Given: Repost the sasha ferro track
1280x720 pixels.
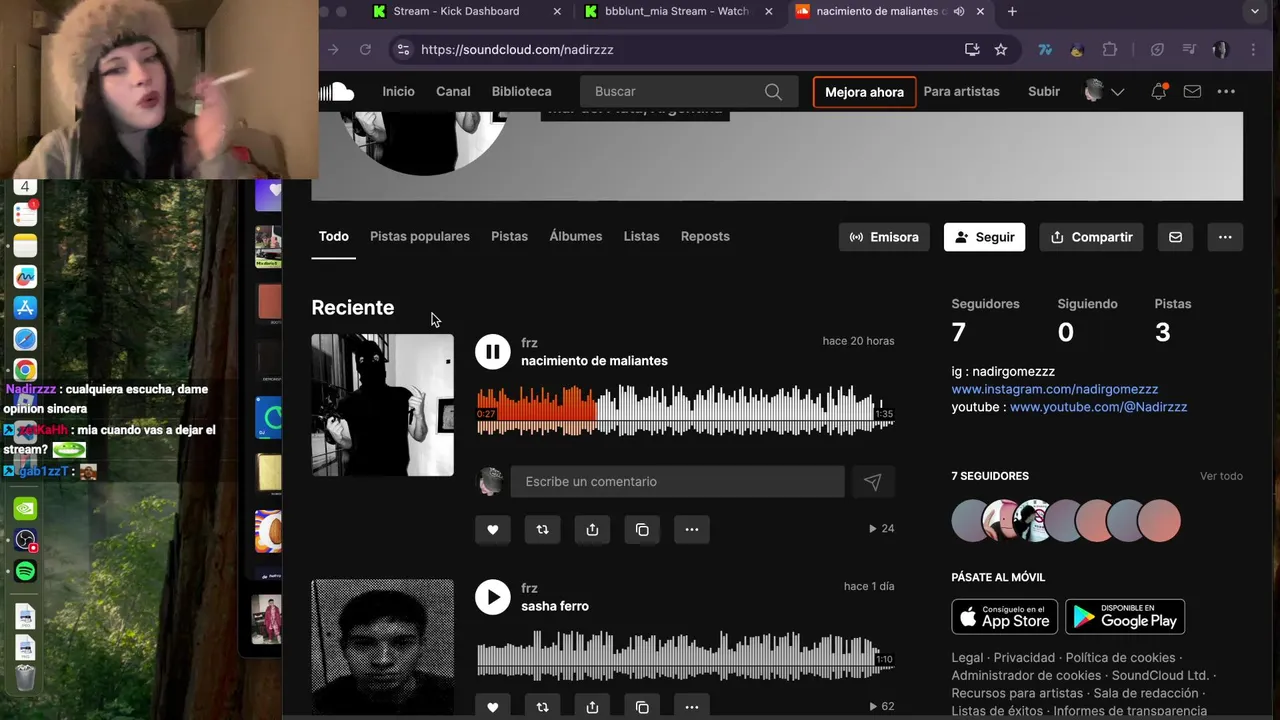Looking at the screenshot, I should click(542, 706).
